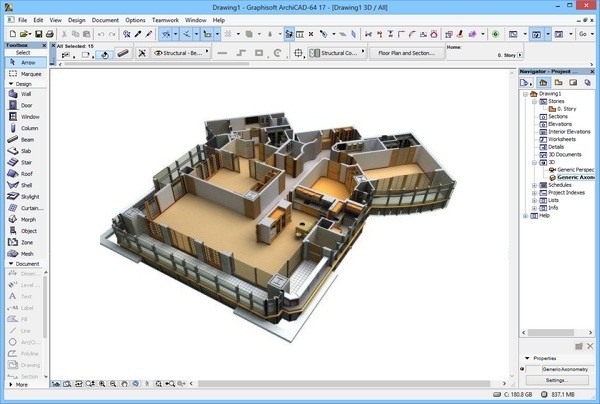
Task: Click the Save icon in toolbar
Action: coord(39,34)
